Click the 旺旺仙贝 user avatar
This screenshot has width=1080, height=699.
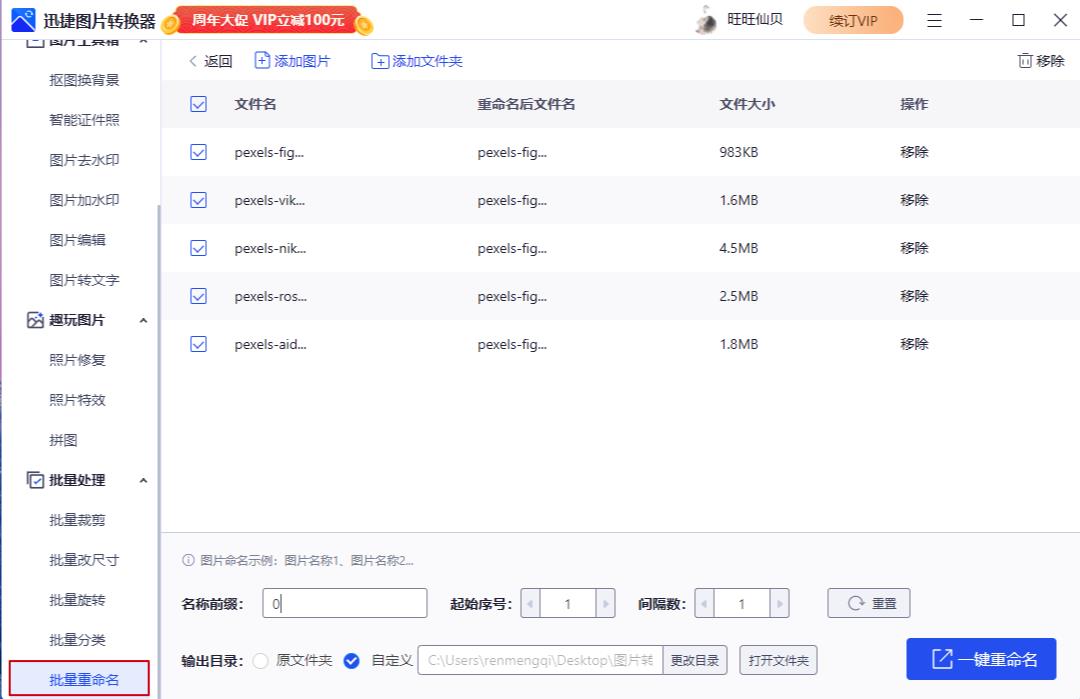(707, 20)
